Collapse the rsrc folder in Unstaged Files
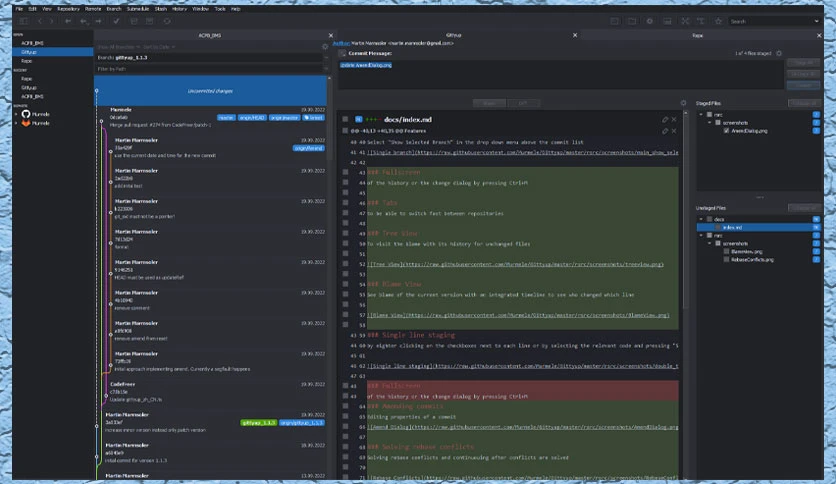Screen dimensions: 836x484 (701, 235)
